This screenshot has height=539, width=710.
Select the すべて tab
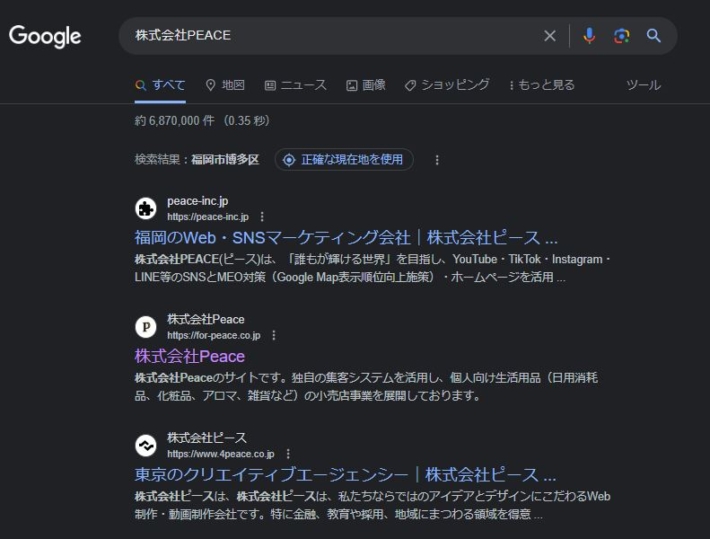(160, 85)
